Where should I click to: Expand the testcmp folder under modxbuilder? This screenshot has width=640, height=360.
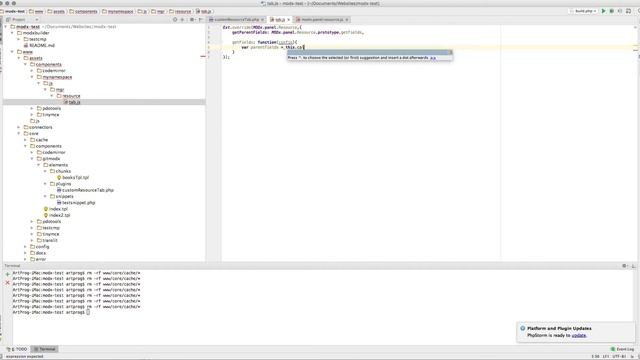19,39
